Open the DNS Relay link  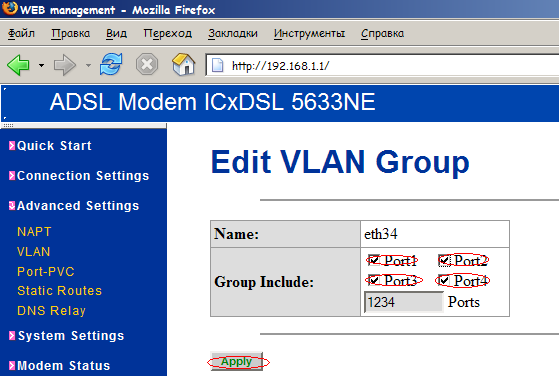point(51,311)
